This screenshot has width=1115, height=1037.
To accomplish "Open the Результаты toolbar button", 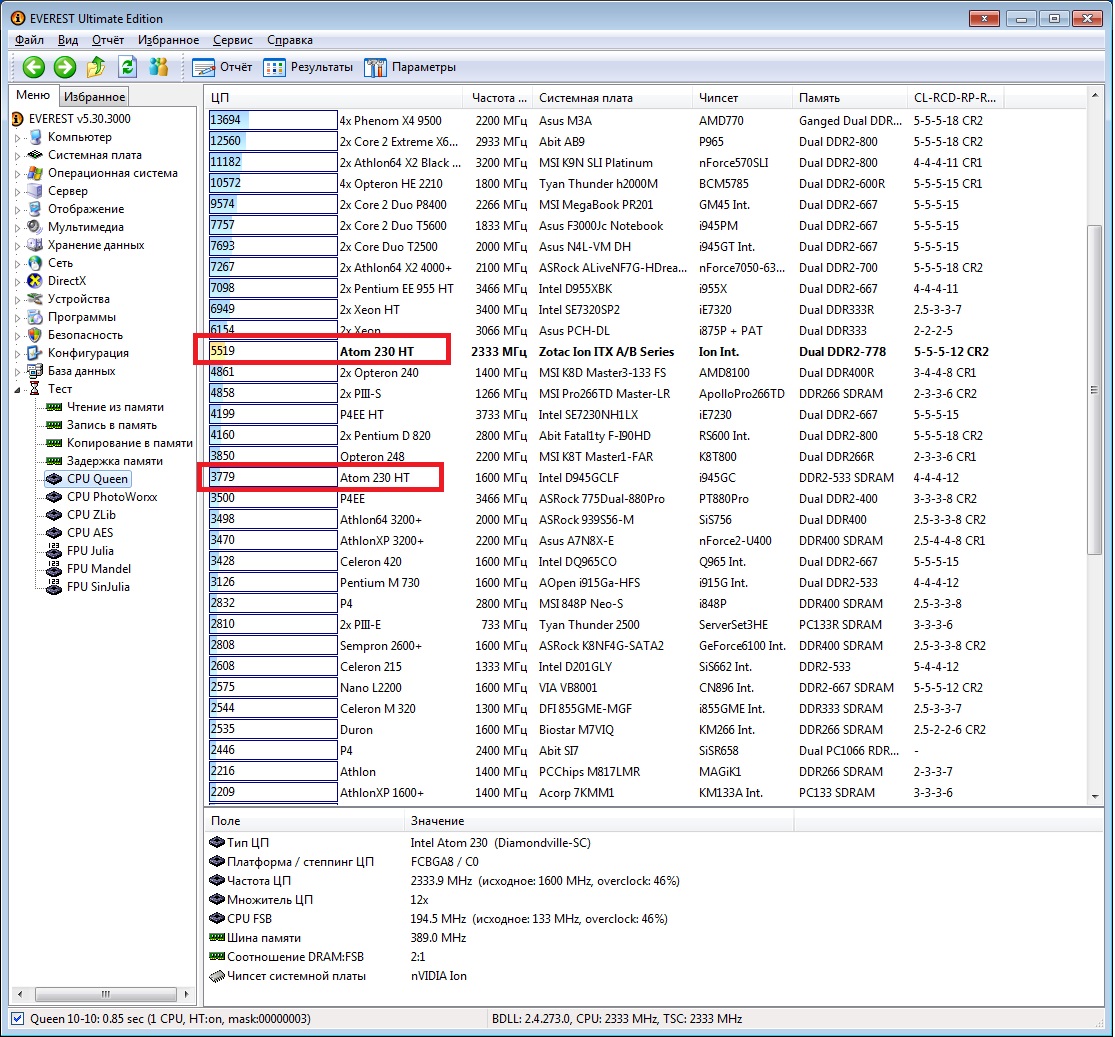I will pyautogui.click(x=308, y=67).
